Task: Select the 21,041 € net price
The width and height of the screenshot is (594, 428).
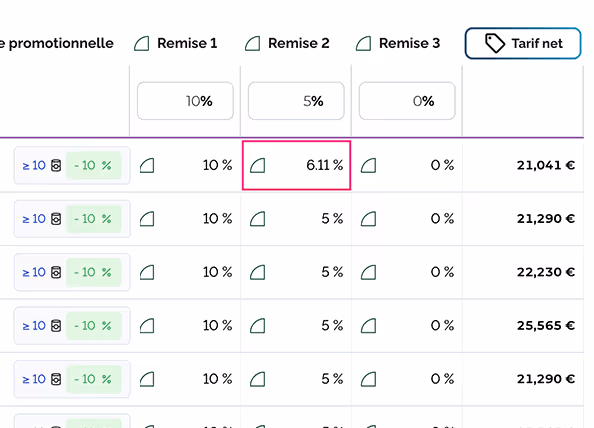Action: click(546, 165)
